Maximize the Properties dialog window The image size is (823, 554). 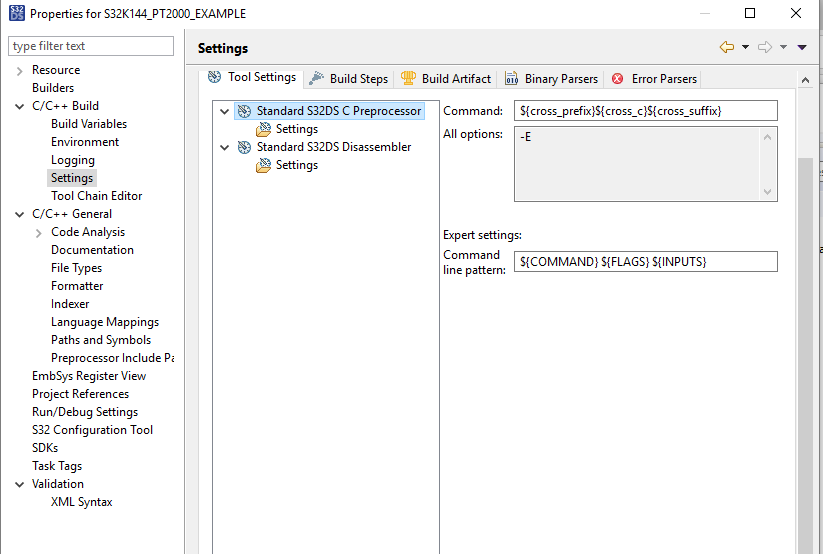(x=750, y=13)
